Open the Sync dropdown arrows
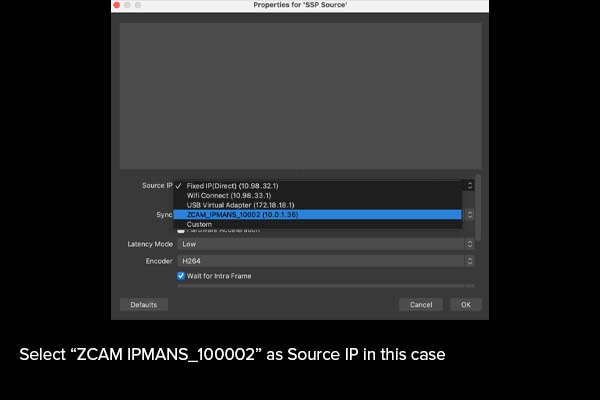 point(469,214)
